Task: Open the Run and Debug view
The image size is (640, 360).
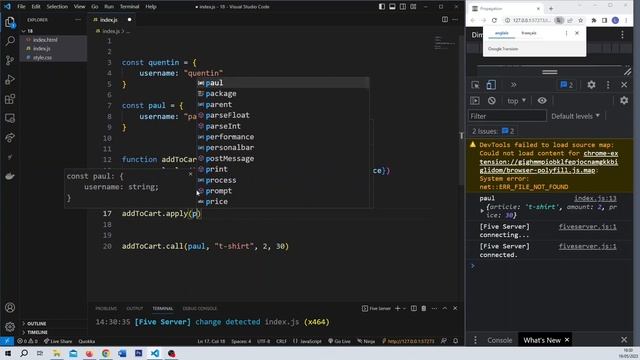Action: [x=10, y=80]
